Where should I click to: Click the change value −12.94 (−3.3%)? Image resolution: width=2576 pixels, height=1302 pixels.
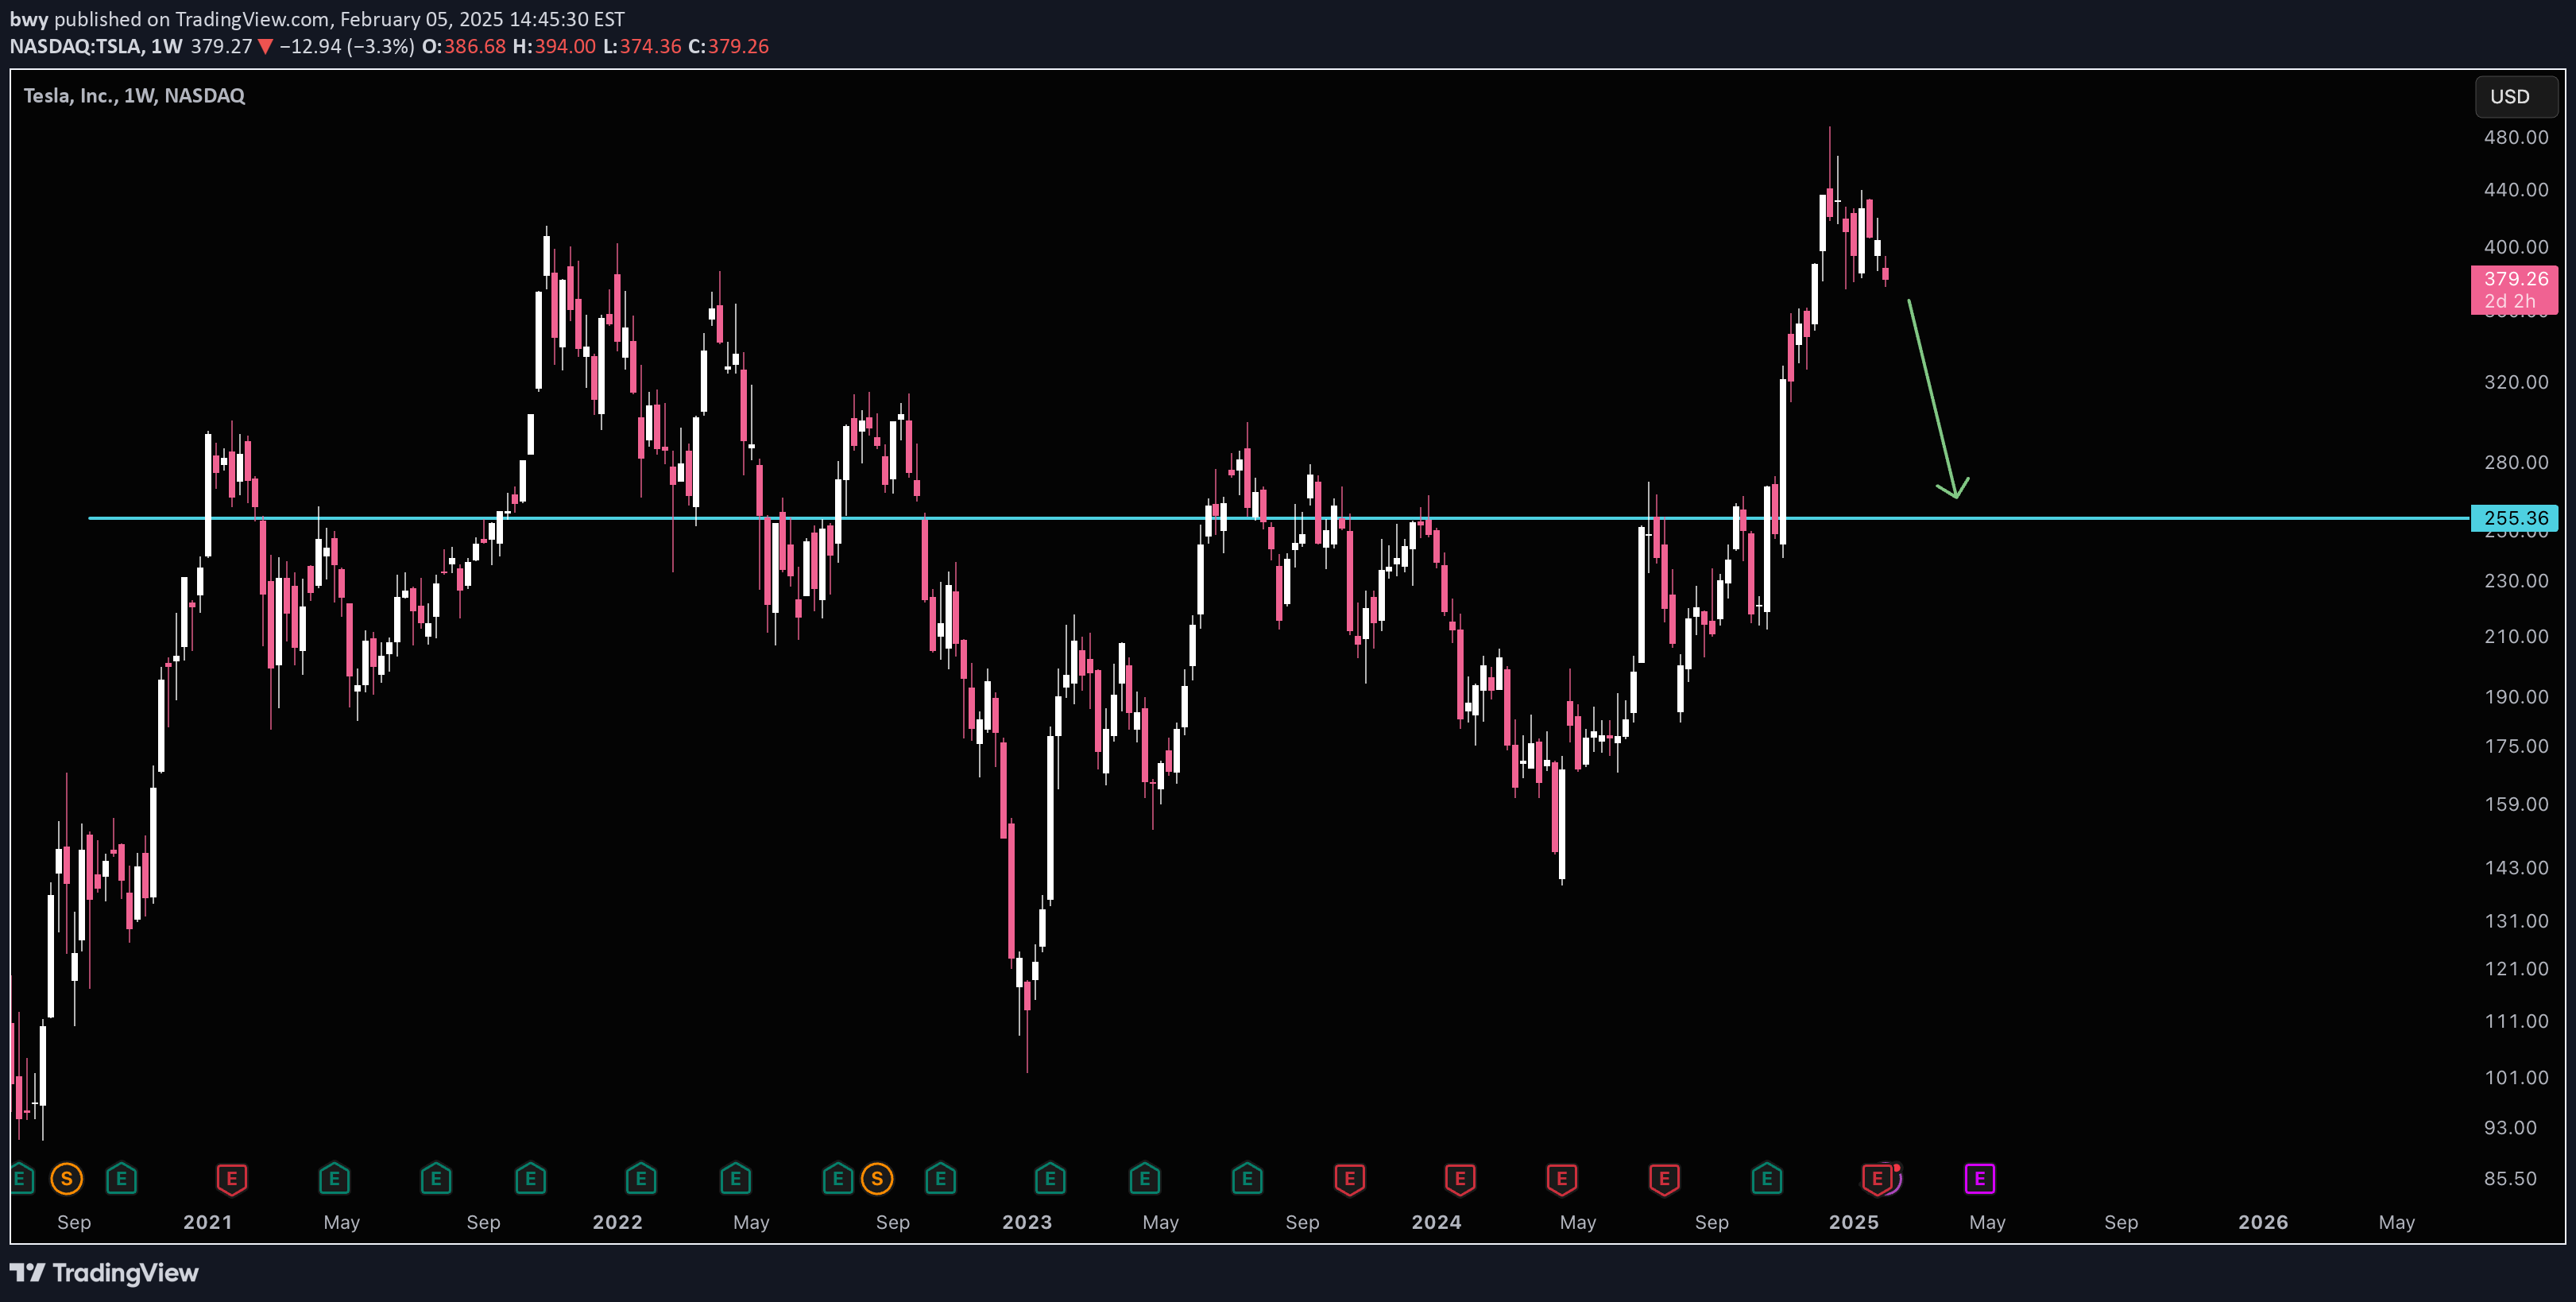tap(346, 46)
